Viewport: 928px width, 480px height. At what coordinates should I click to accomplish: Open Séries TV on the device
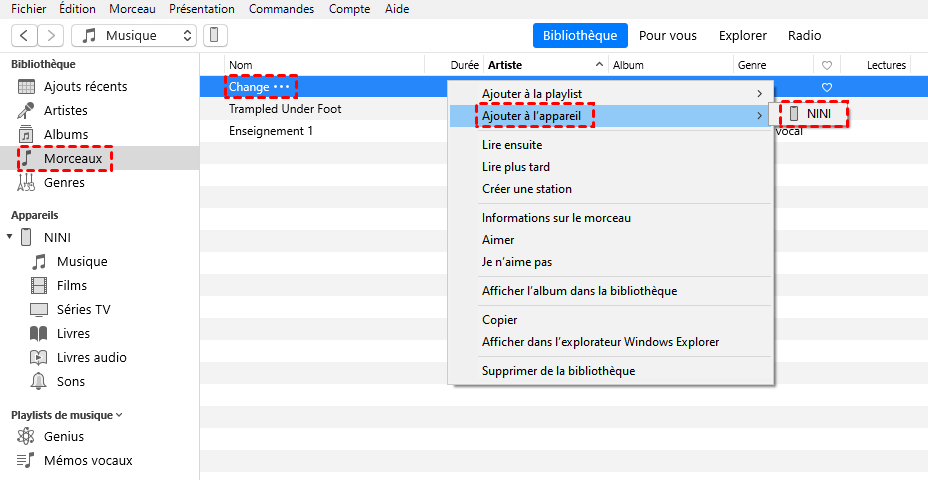[83, 310]
